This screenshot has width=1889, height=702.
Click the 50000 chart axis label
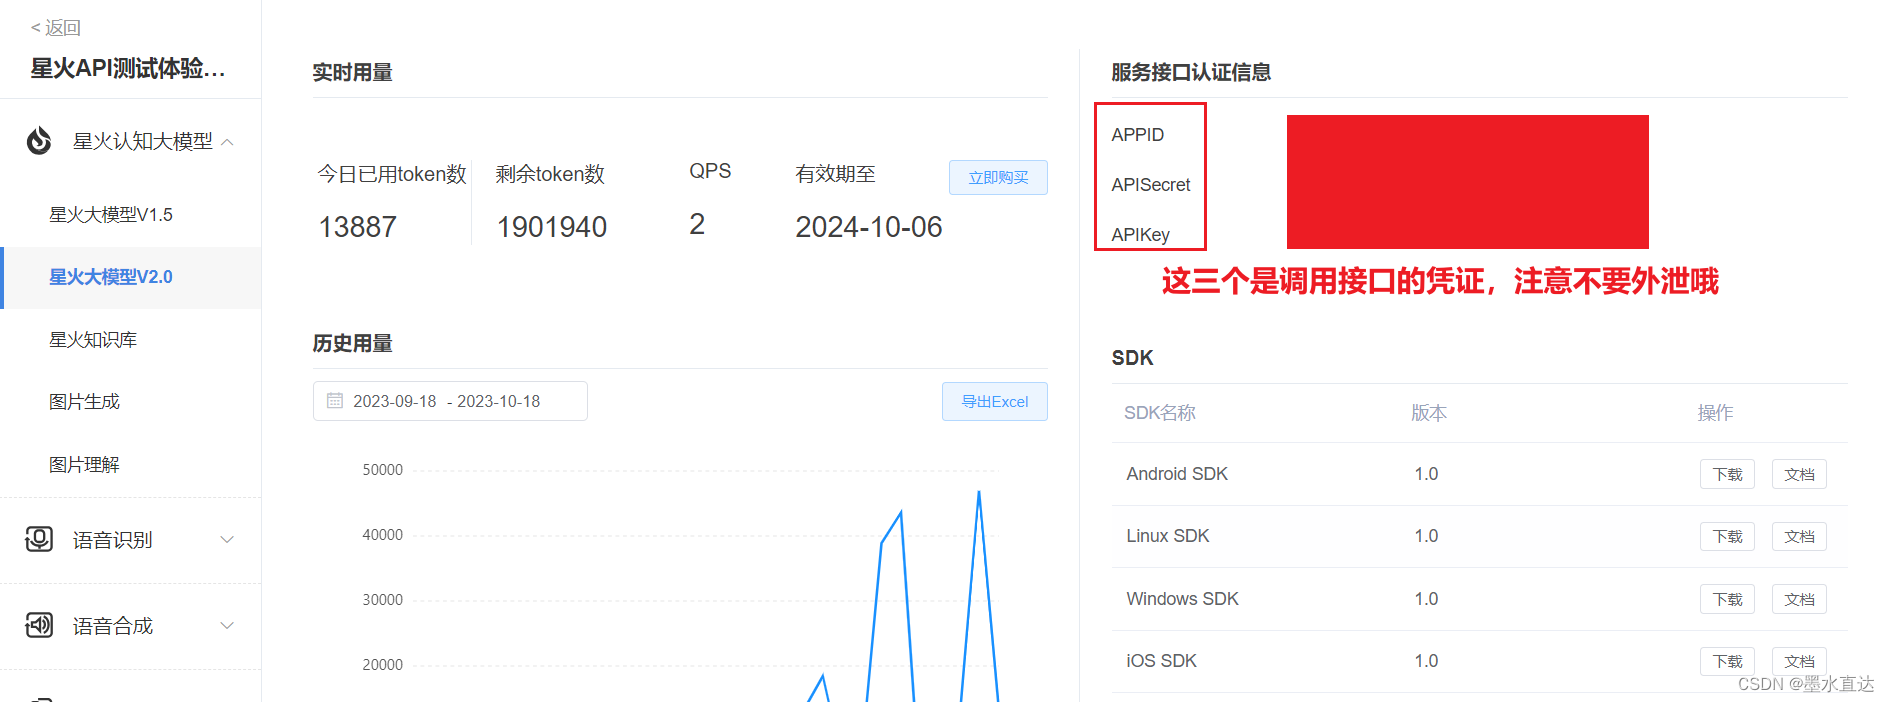click(382, 470)
